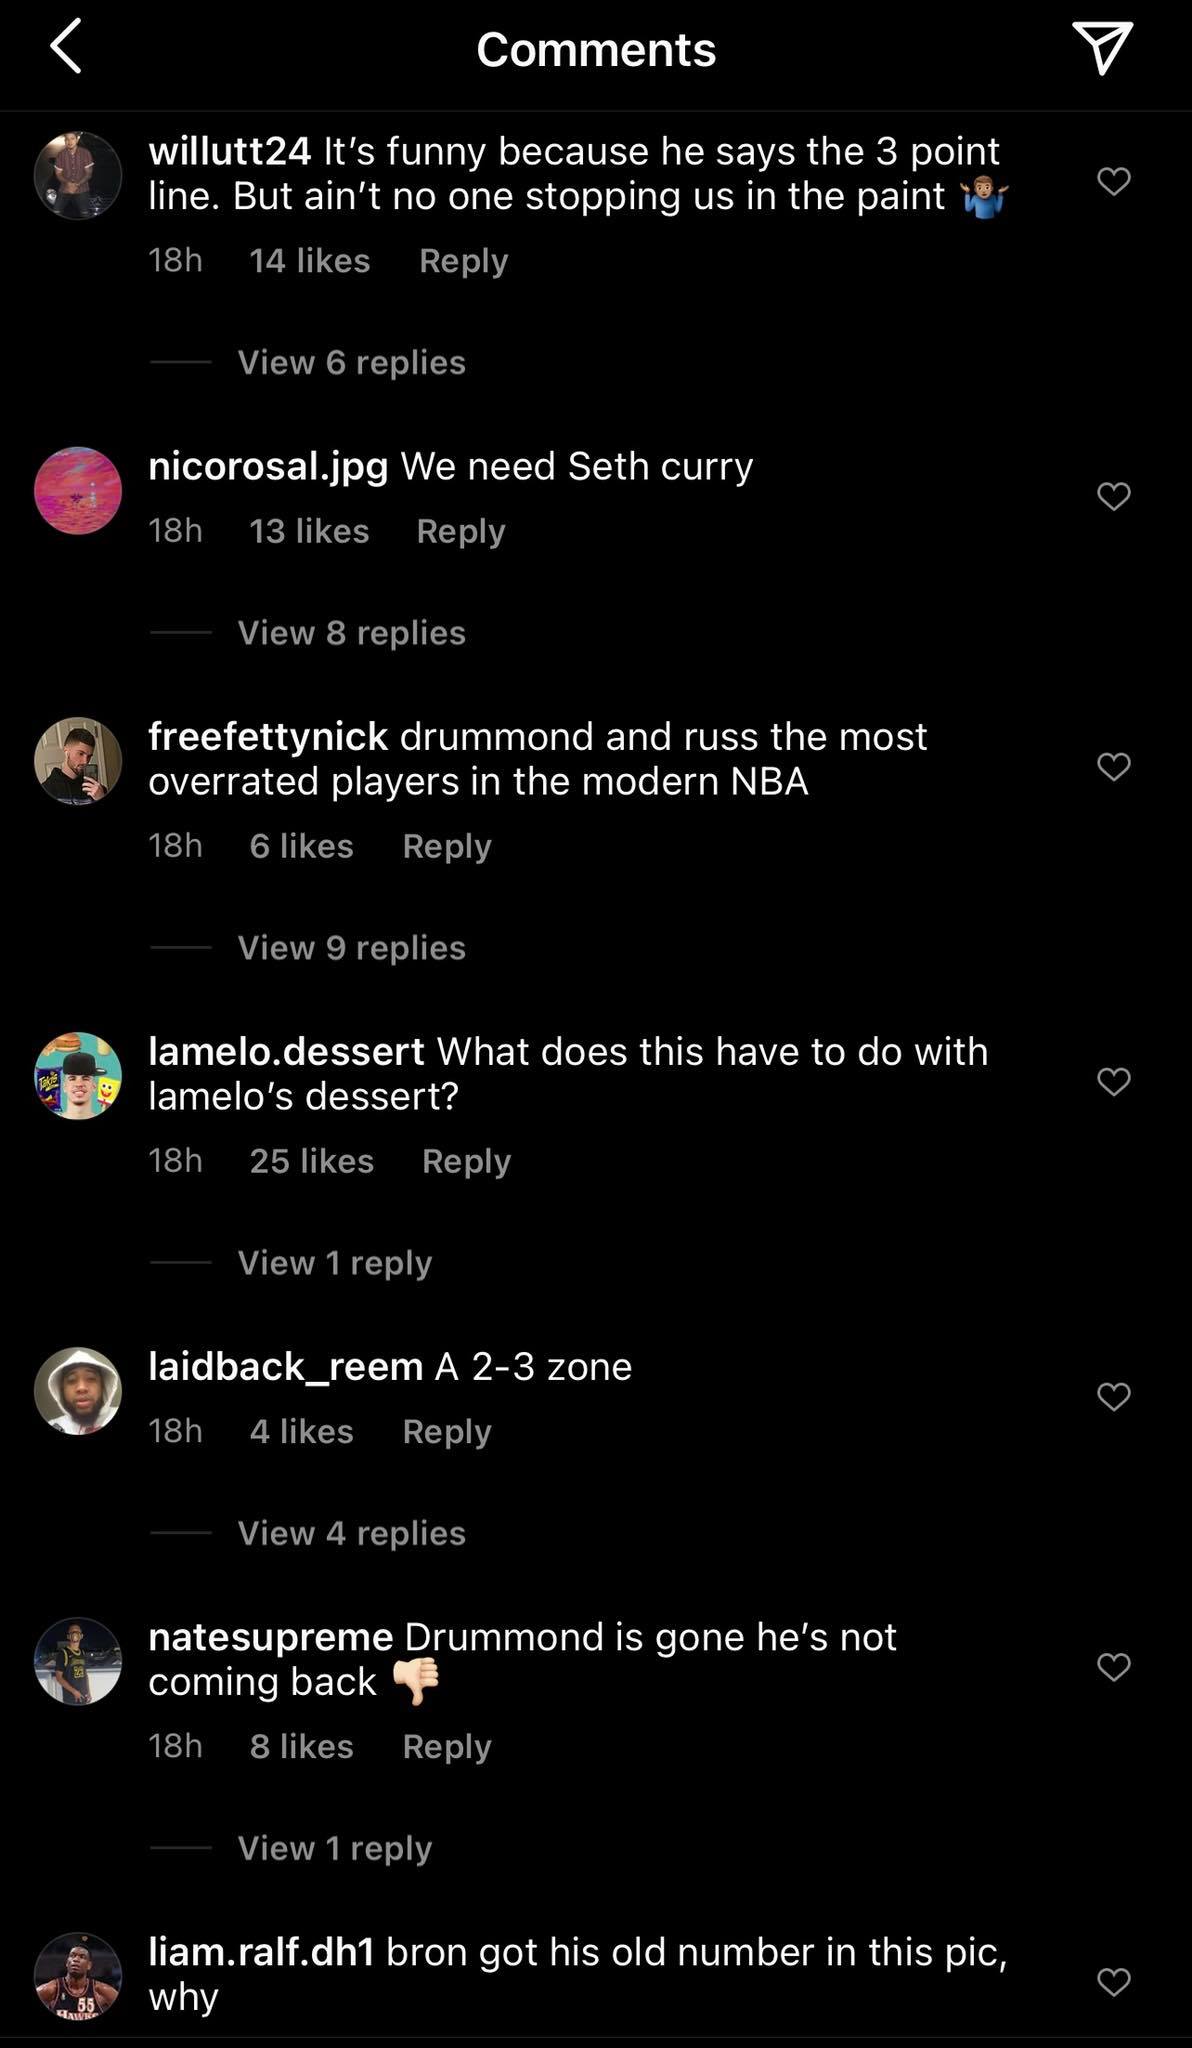This screenshot has width=1192, height=2048.
Task: Like willutt24's comment with the heart
Action: click(1113, 181)
